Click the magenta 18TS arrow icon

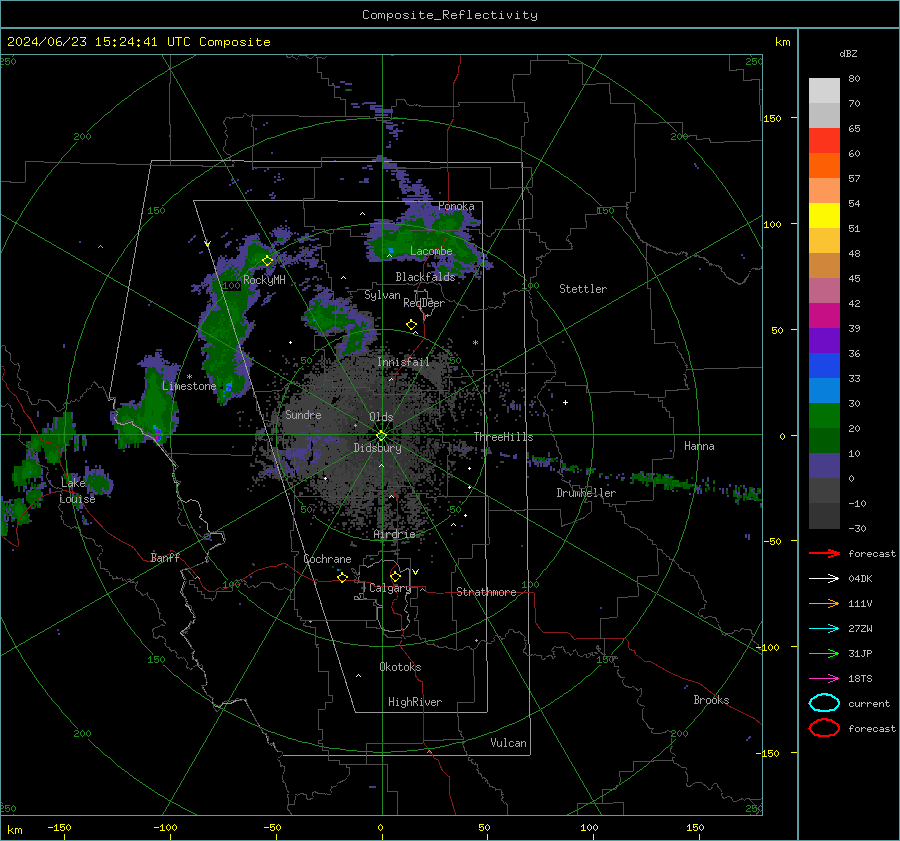tap(824, 679)
